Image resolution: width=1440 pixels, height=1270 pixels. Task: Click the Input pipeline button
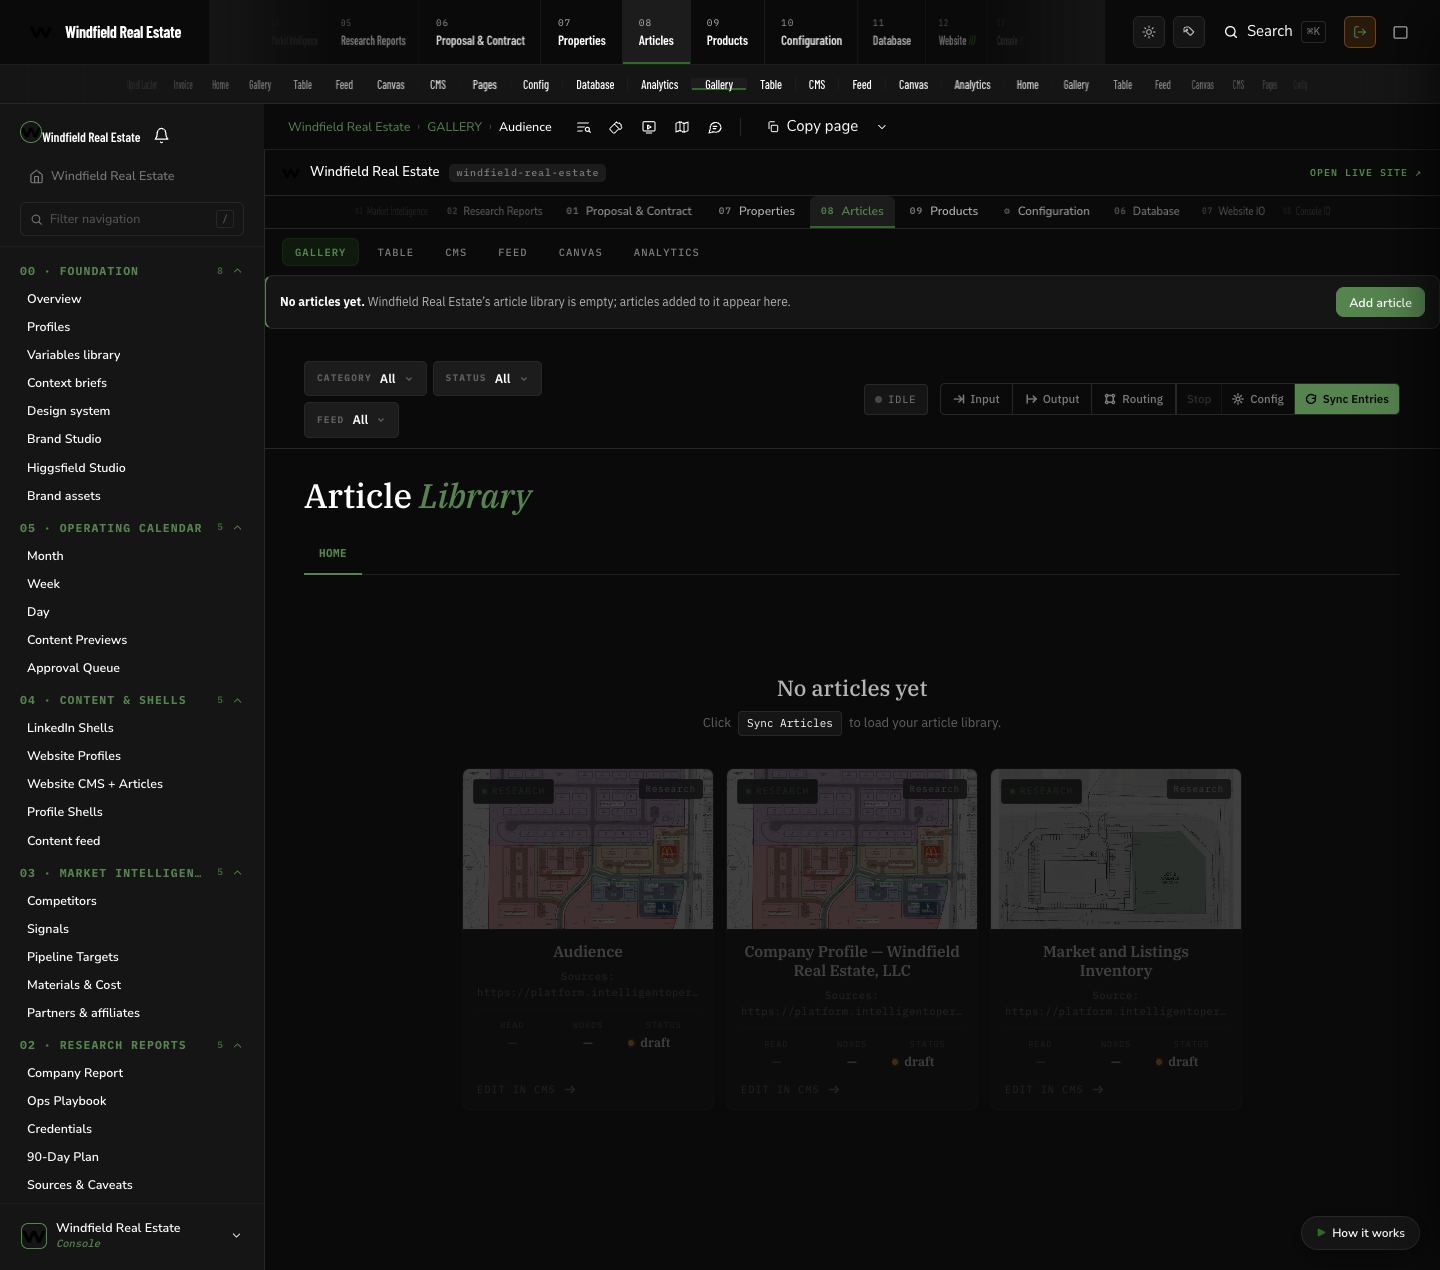click(976, 399)
